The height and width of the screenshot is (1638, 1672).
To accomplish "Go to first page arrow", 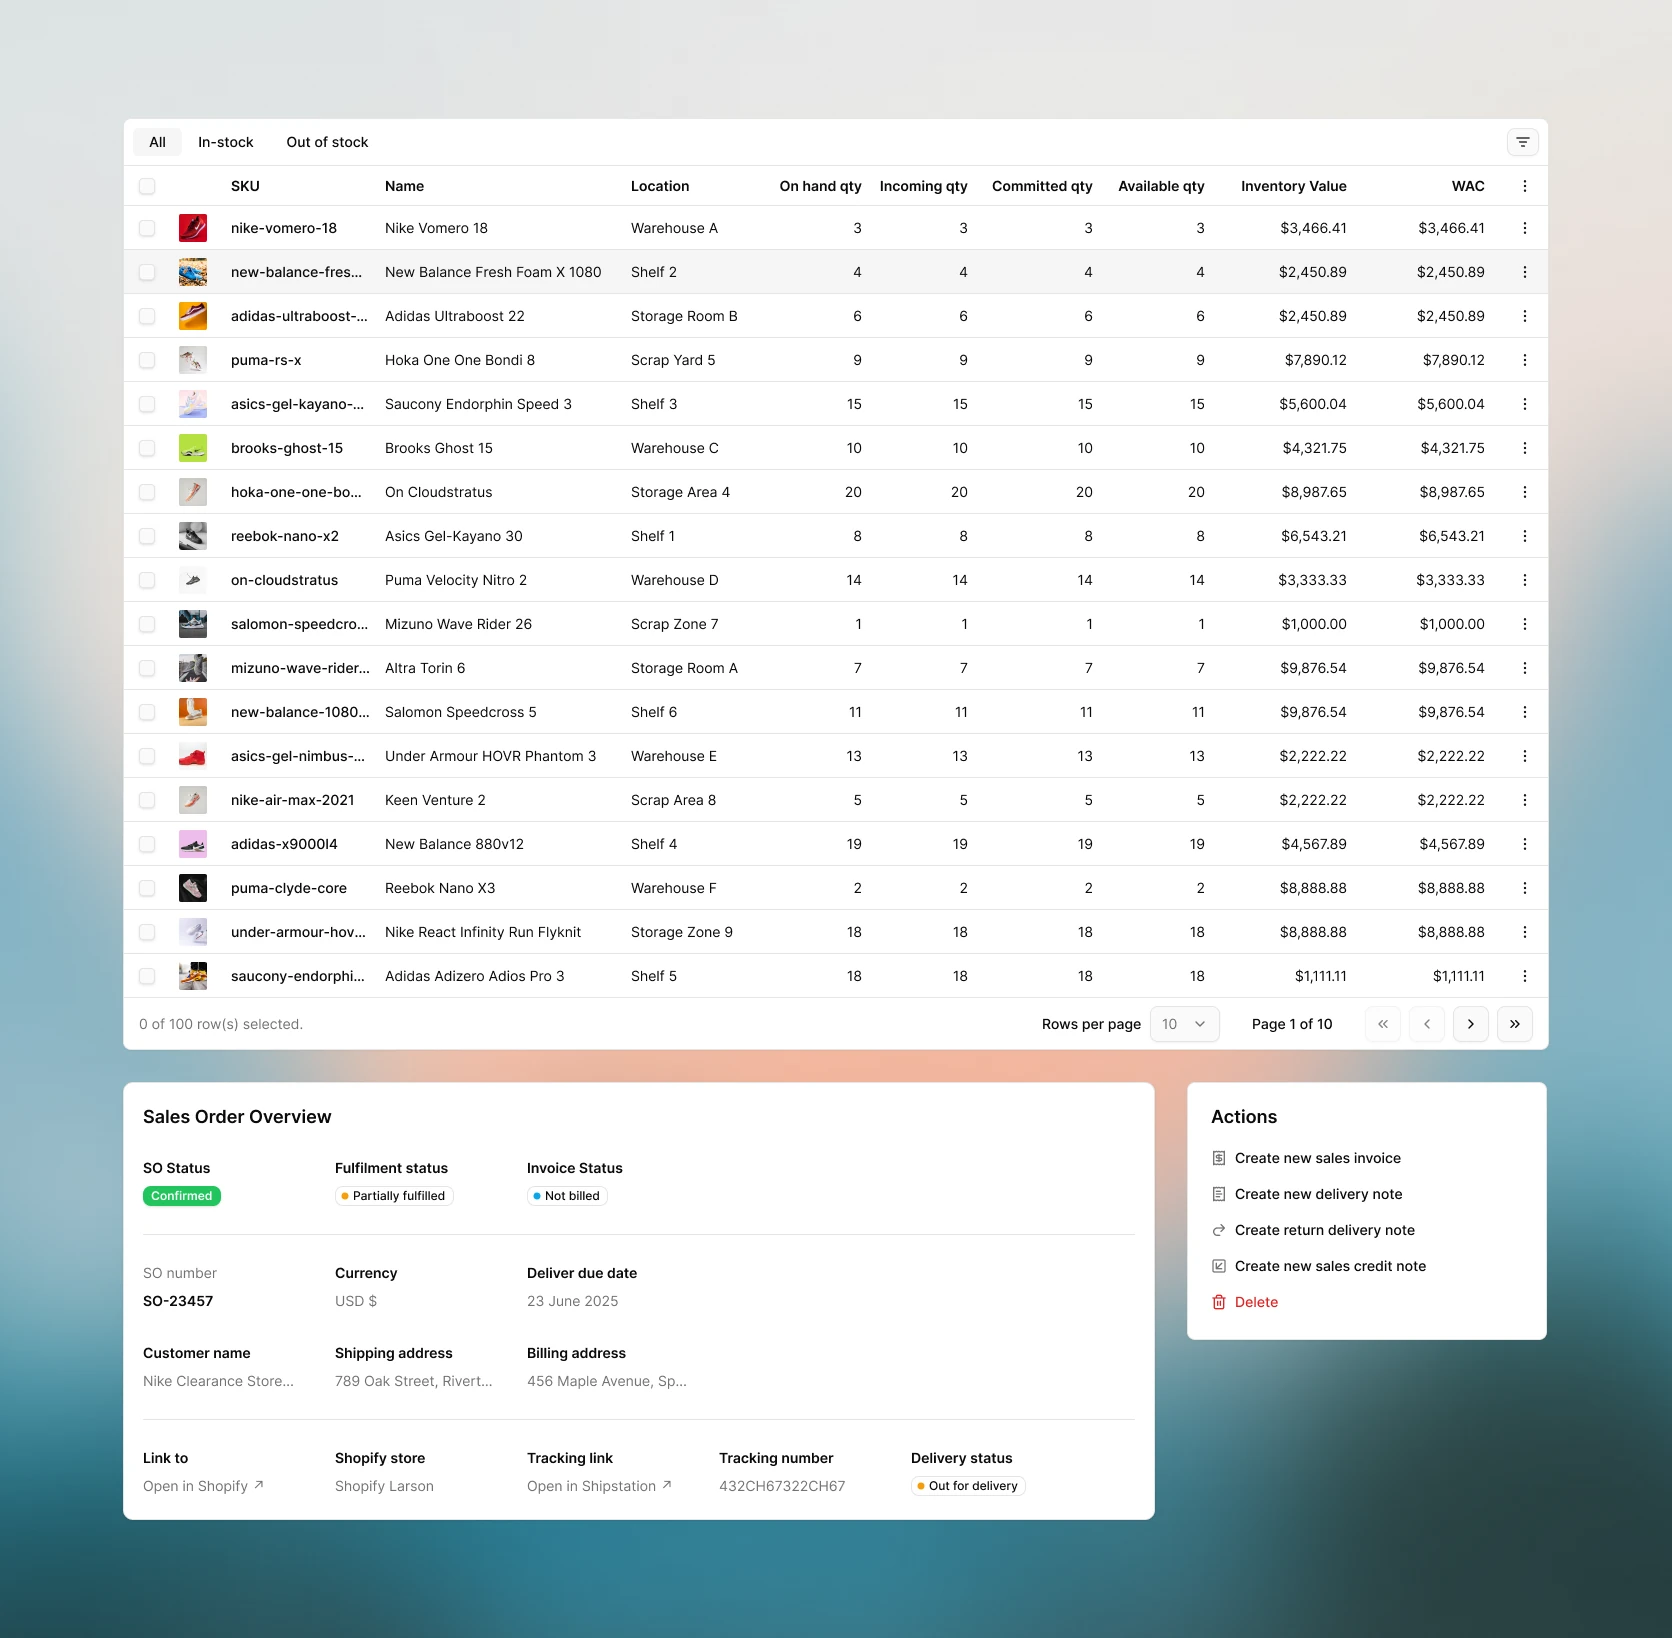I will [1383, 1024].
